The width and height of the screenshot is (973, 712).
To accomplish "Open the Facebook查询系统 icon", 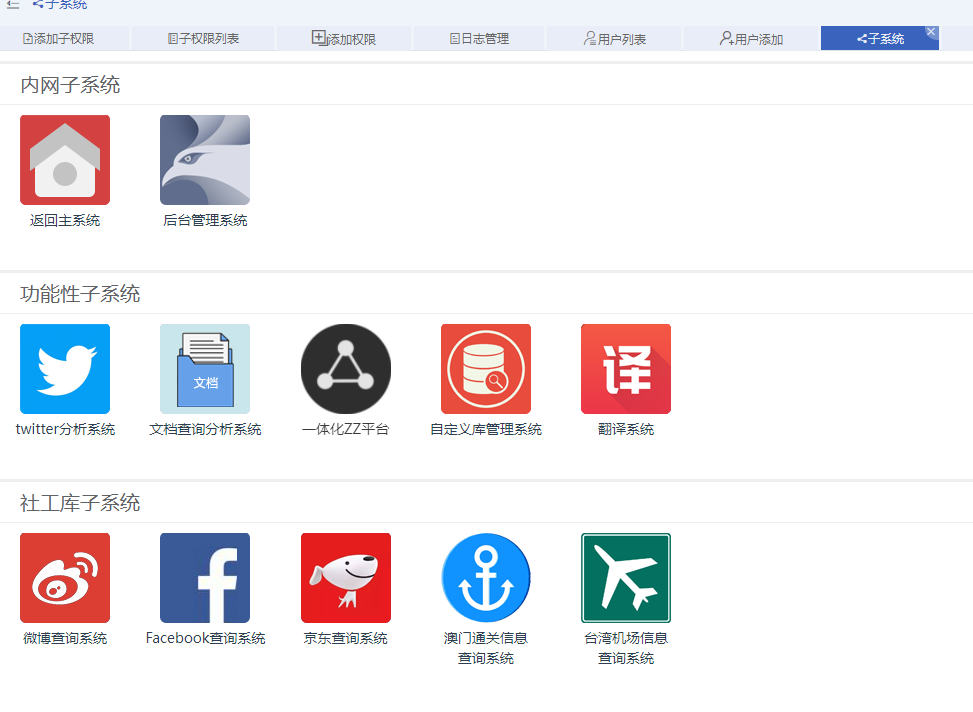I will 205,578.
